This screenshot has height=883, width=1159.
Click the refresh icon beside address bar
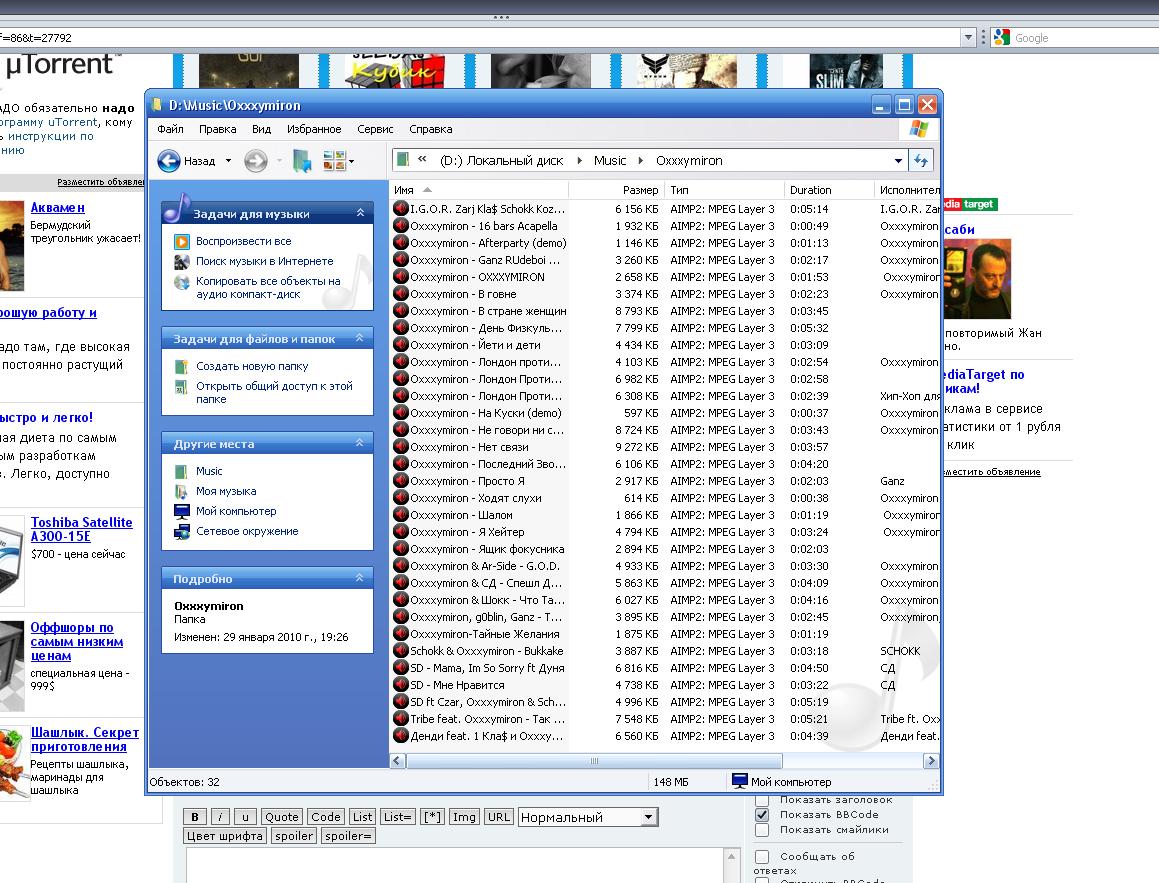921,160
